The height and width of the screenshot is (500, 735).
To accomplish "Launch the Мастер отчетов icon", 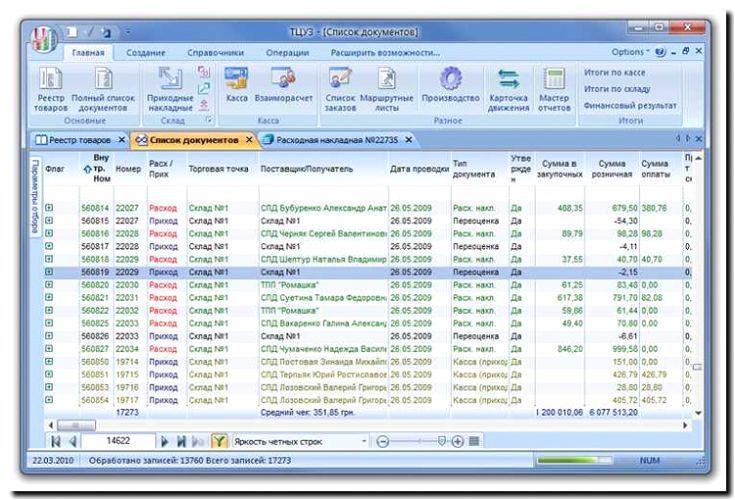I will 554,80.
